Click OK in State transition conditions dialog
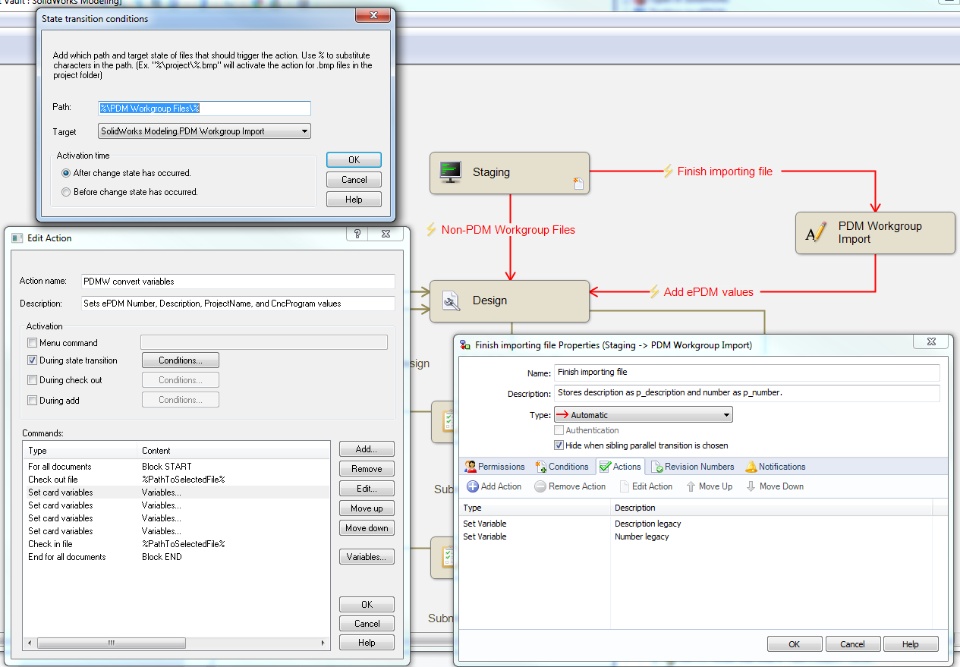960x667 pixels. 354,160
